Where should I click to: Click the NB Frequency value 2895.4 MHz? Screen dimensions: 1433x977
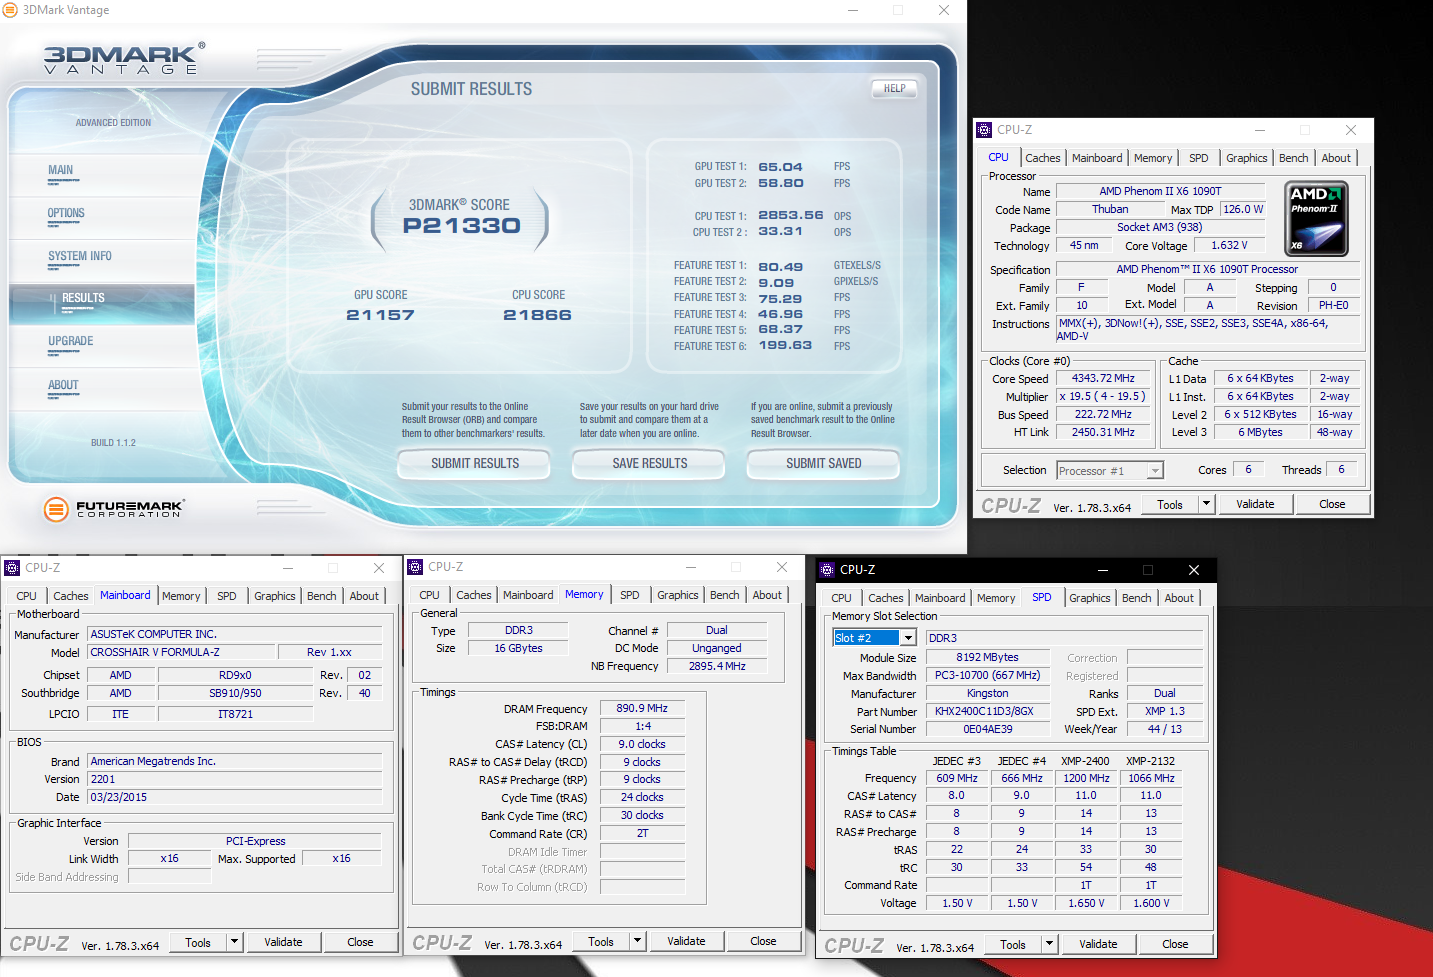click(x=717, y=666)
